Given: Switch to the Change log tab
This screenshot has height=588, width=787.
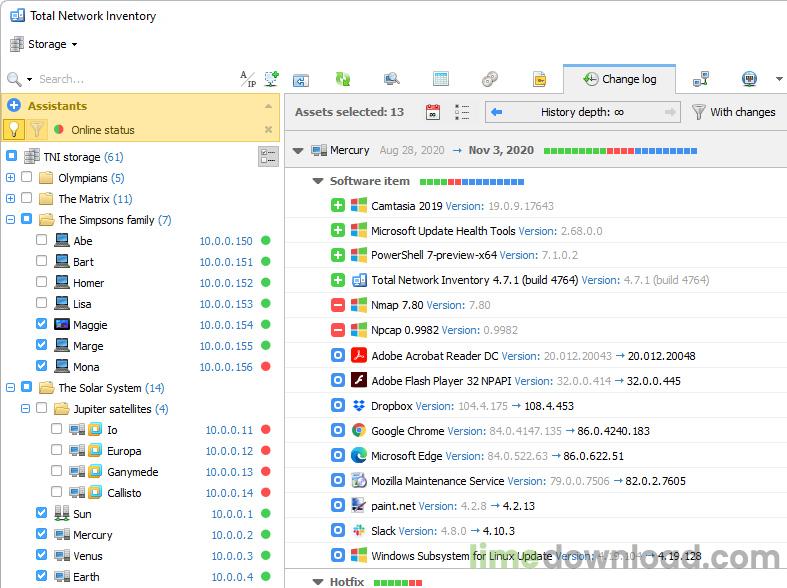Looking at the screenshot, I should [619, 79].
